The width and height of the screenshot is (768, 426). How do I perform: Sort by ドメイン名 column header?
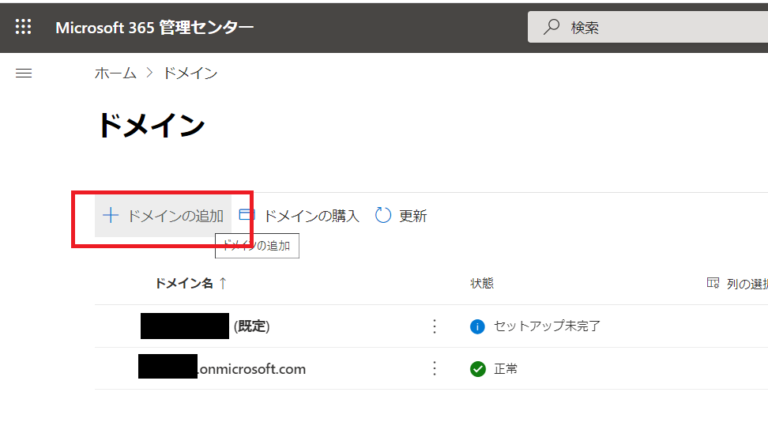point(190,283)
